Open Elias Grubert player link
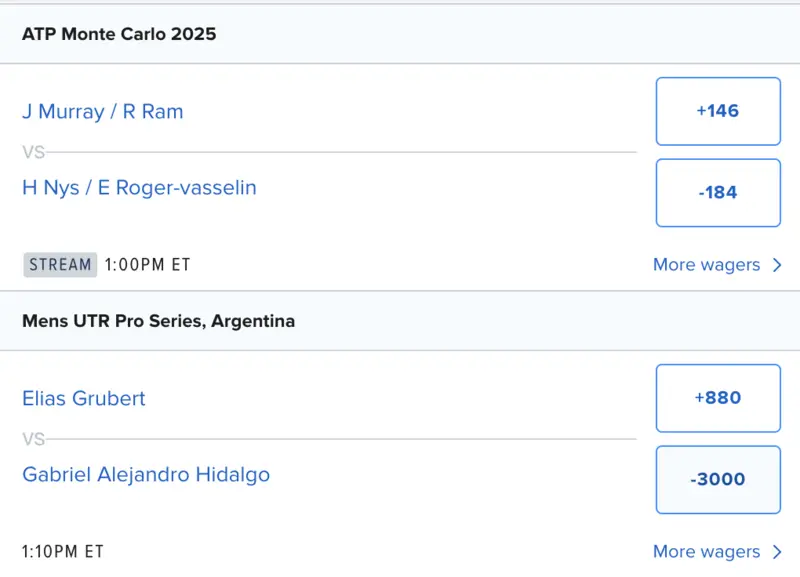Viewport: 800px width, 577px height. [84, 398]
